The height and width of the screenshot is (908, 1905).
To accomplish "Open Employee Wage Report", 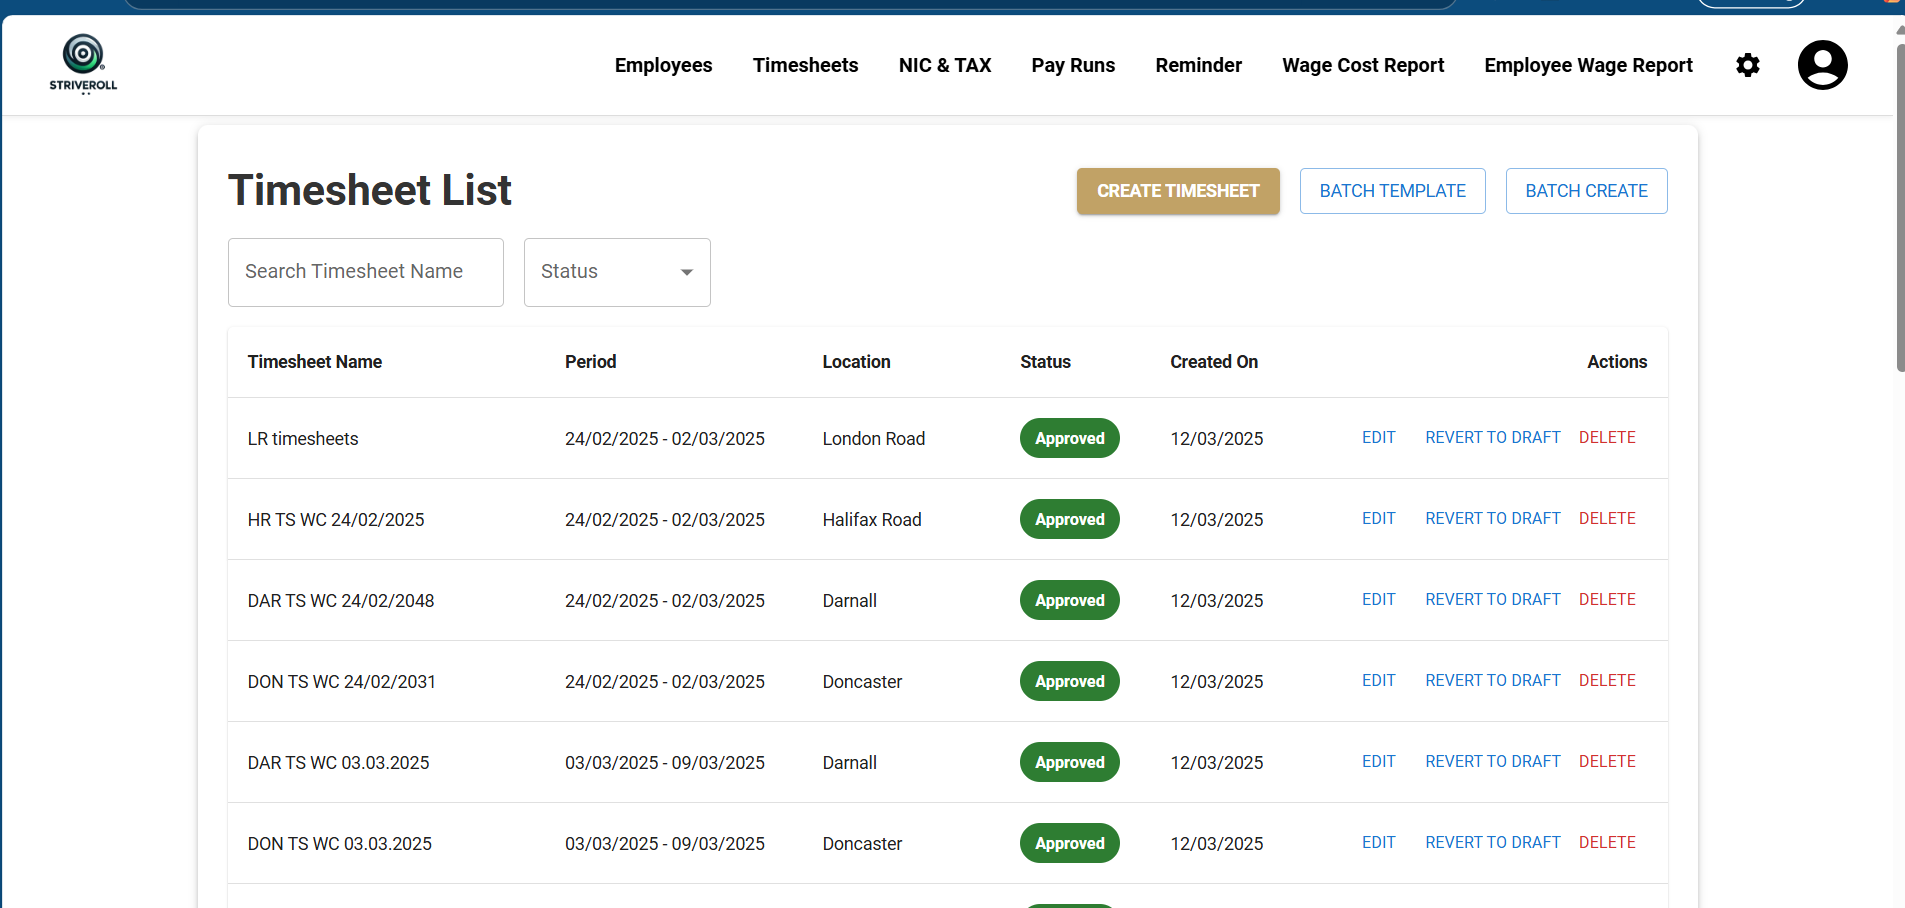I will coord(1588,65).
